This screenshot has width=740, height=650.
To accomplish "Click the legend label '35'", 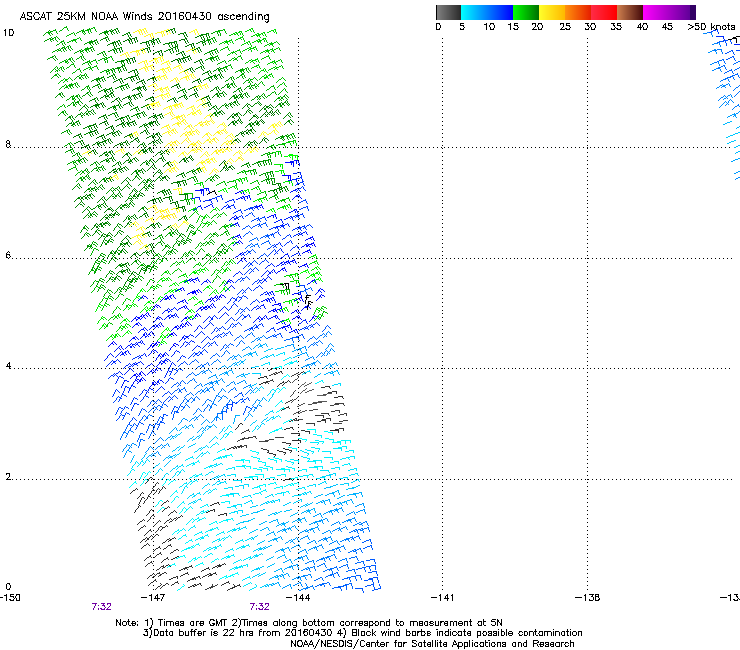I will (616, 27).
